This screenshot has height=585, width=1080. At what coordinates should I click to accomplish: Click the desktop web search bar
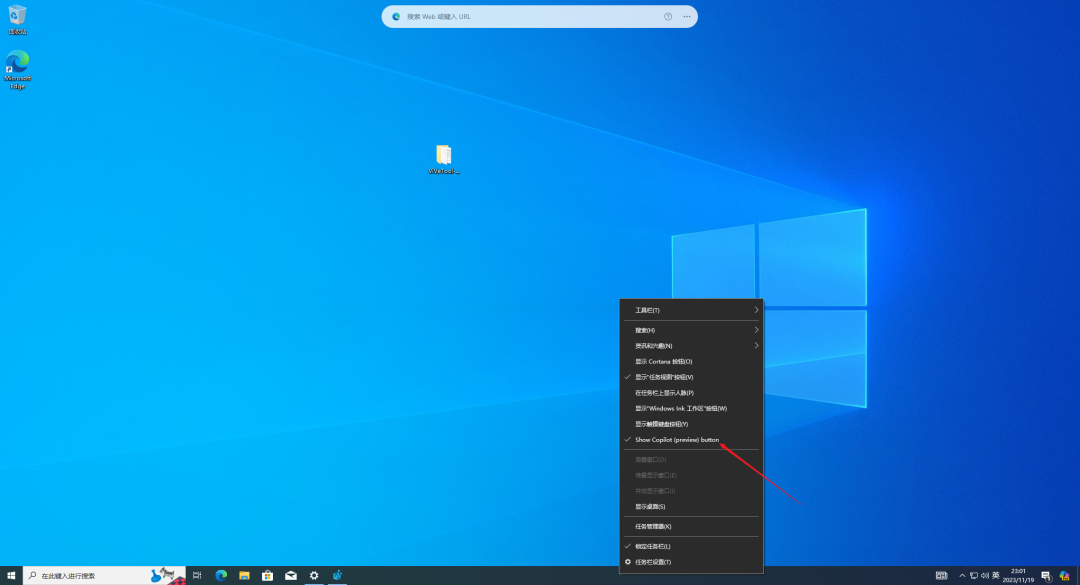[x=539, y=17]
